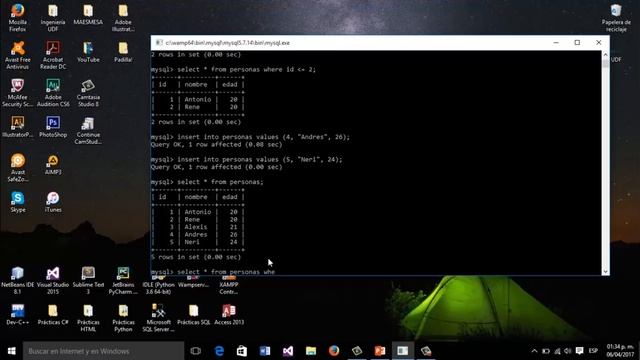Close the mysql.exe console window
The image size is (640, 360).
[598, 42]
